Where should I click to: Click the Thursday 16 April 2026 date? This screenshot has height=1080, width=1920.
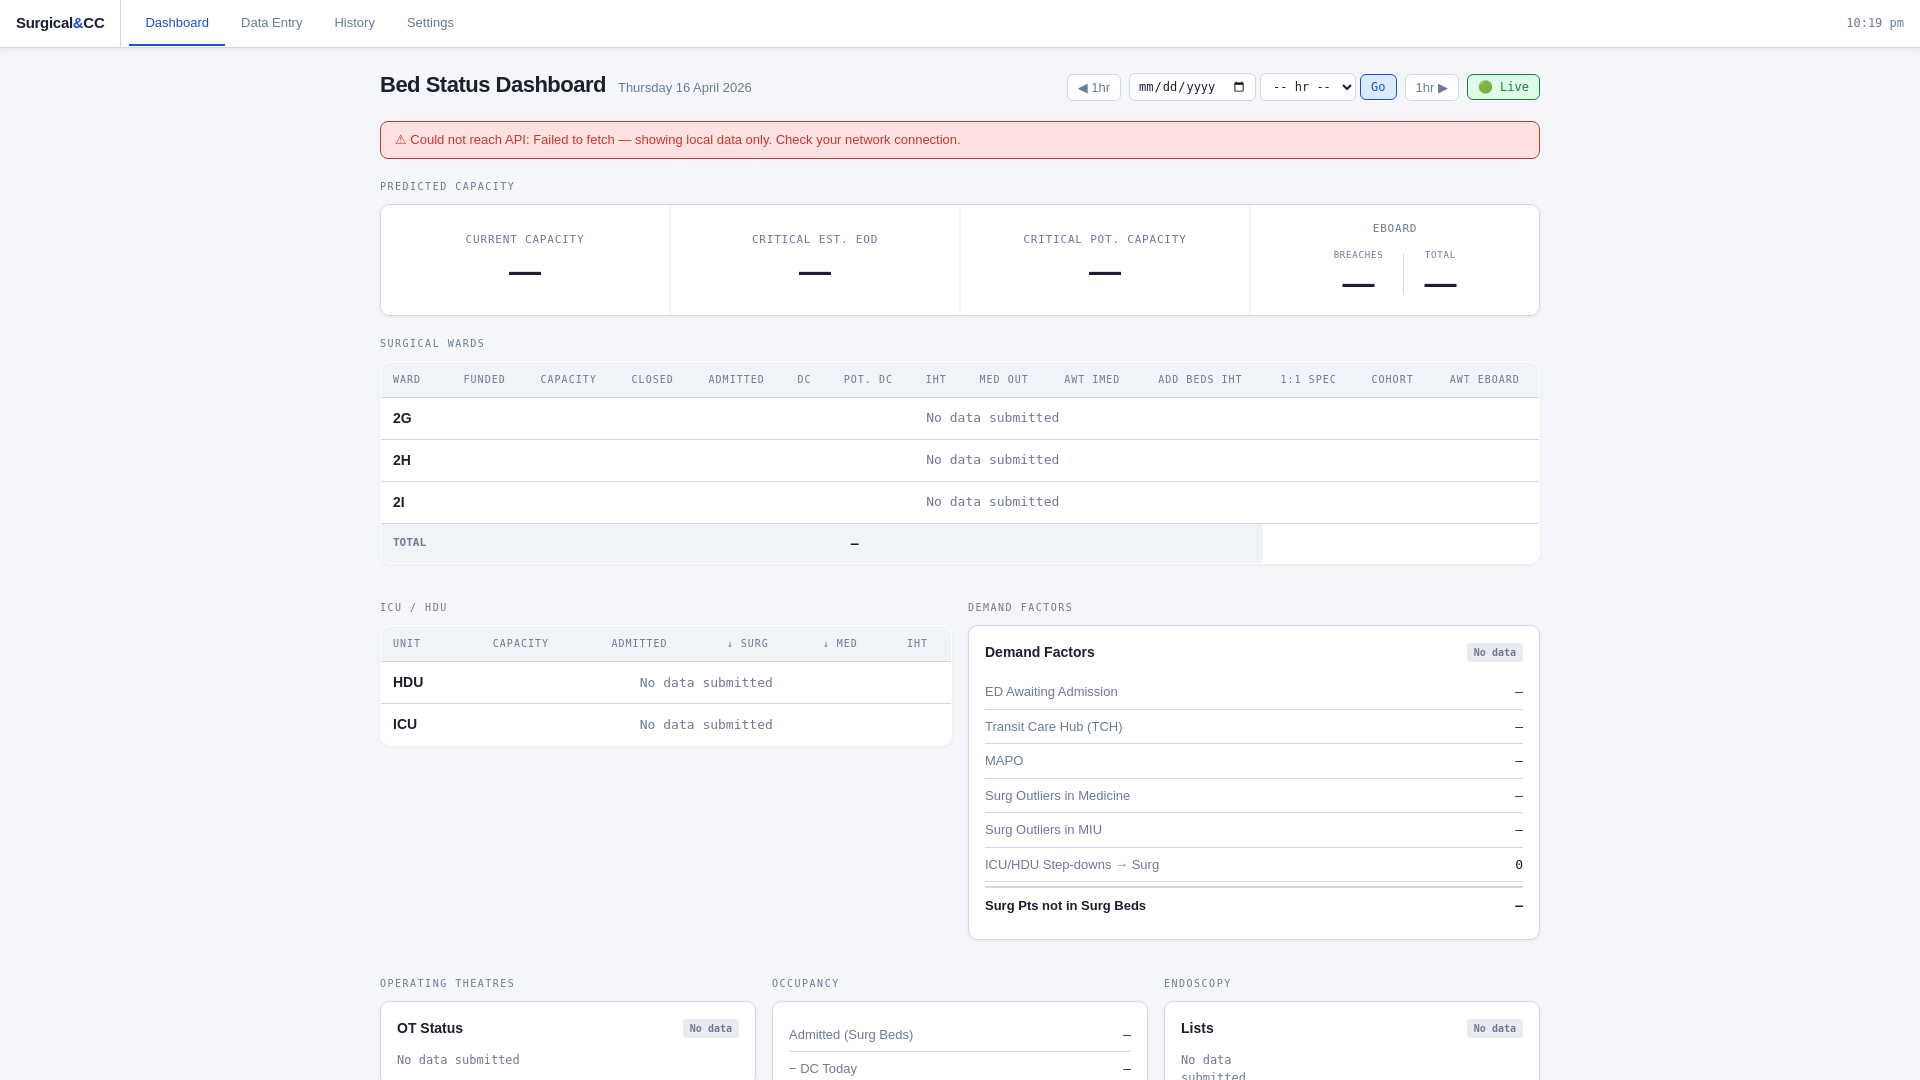point(685,88)
